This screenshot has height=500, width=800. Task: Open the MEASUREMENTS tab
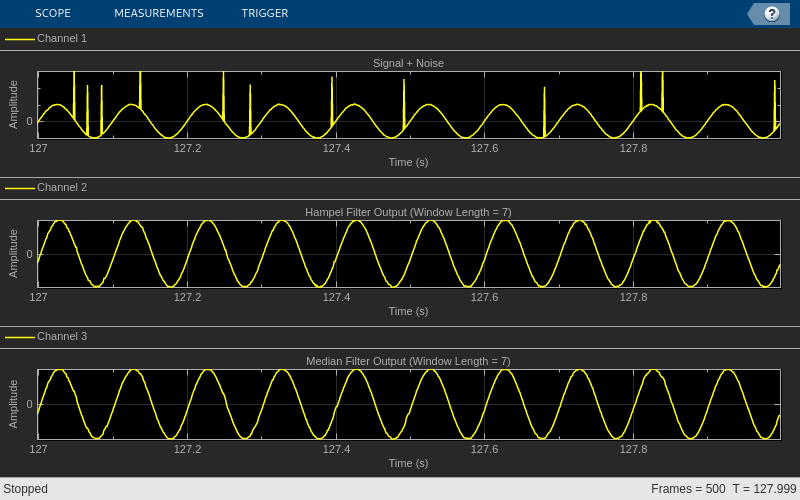(159, 13)
